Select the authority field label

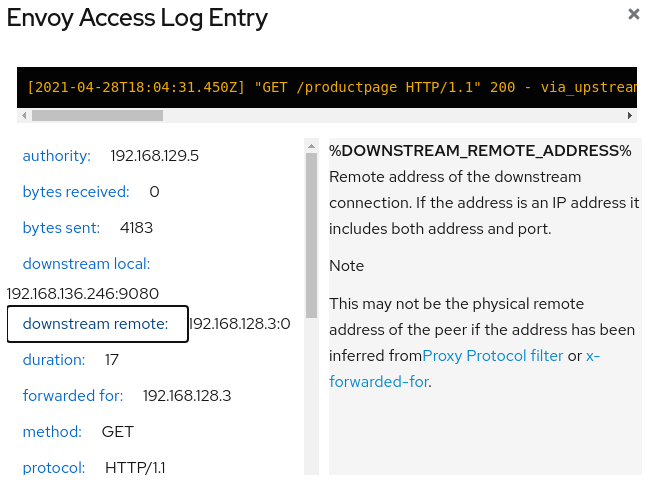56,156
